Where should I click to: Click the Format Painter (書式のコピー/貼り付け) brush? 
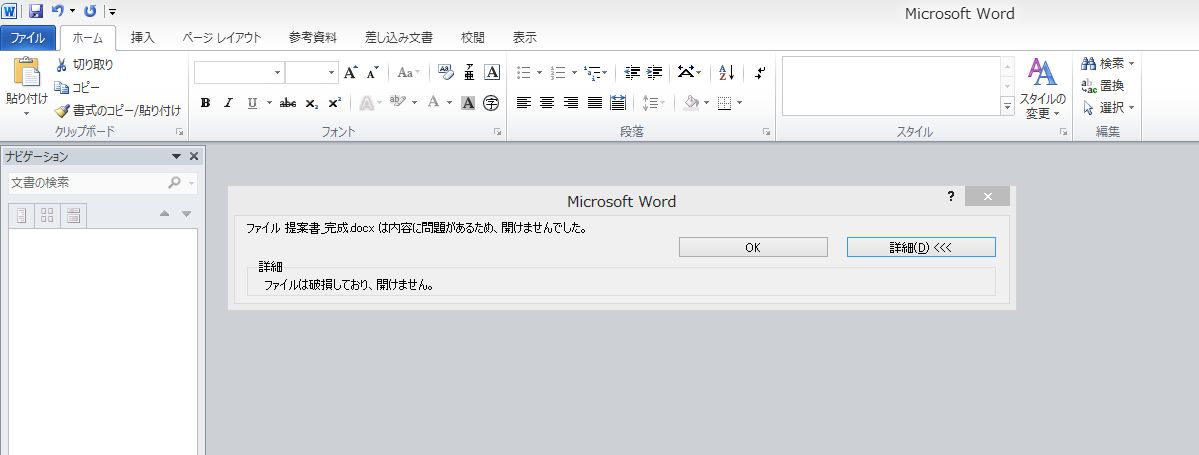pos(118,110)
